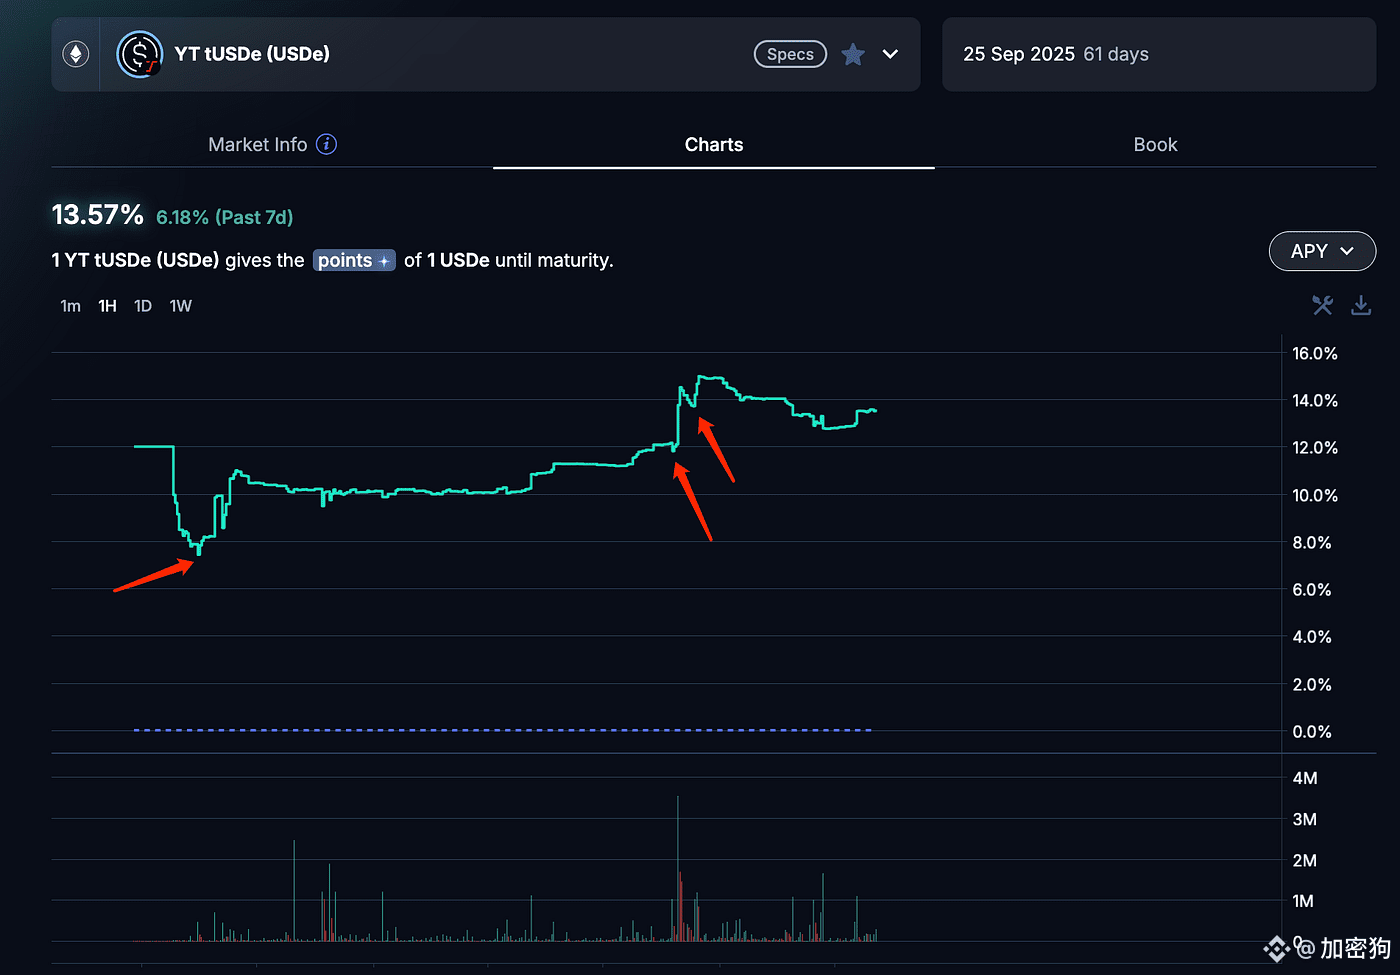
Task: Favorite the market with the star icon
Action: pos(853,54)
